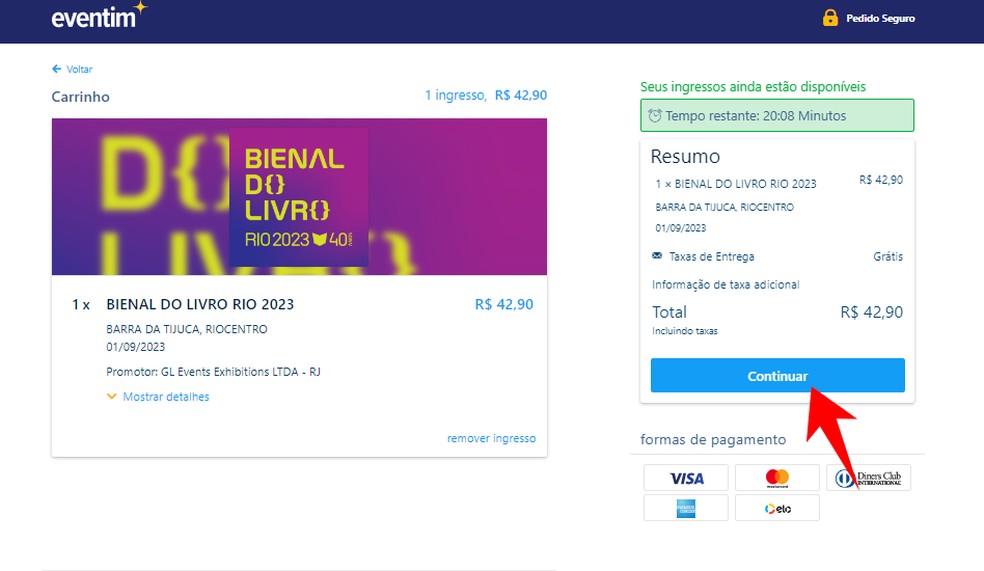Click the alarm clock icon in timer box

655,115
